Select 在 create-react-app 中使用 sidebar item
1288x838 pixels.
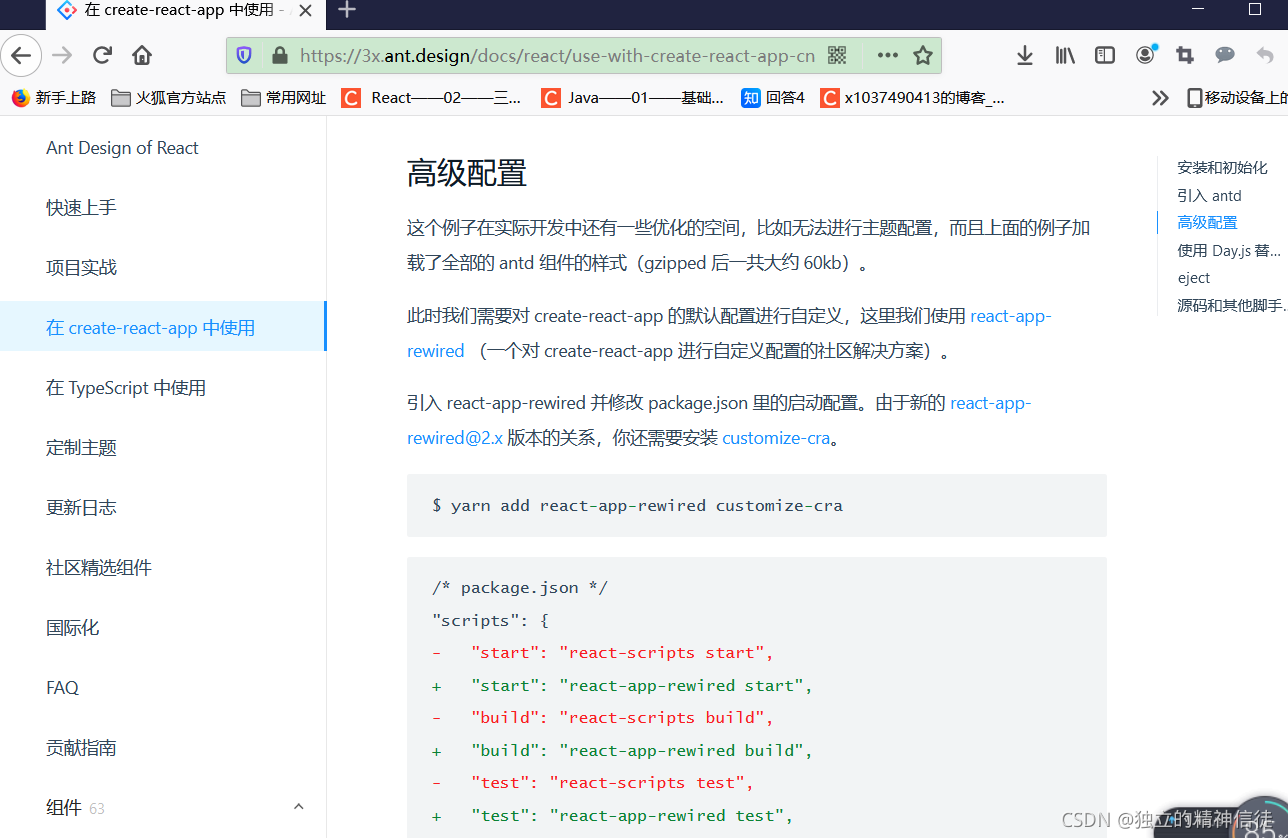tap(163, 328)
